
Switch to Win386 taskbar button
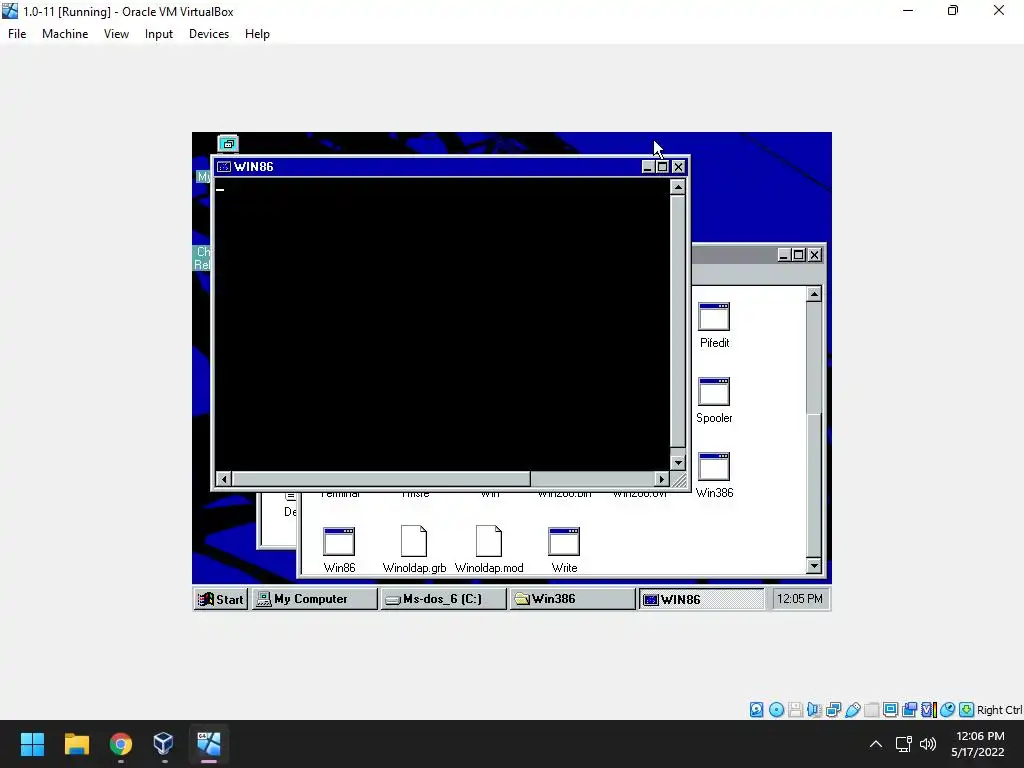(x=572, y=599)
